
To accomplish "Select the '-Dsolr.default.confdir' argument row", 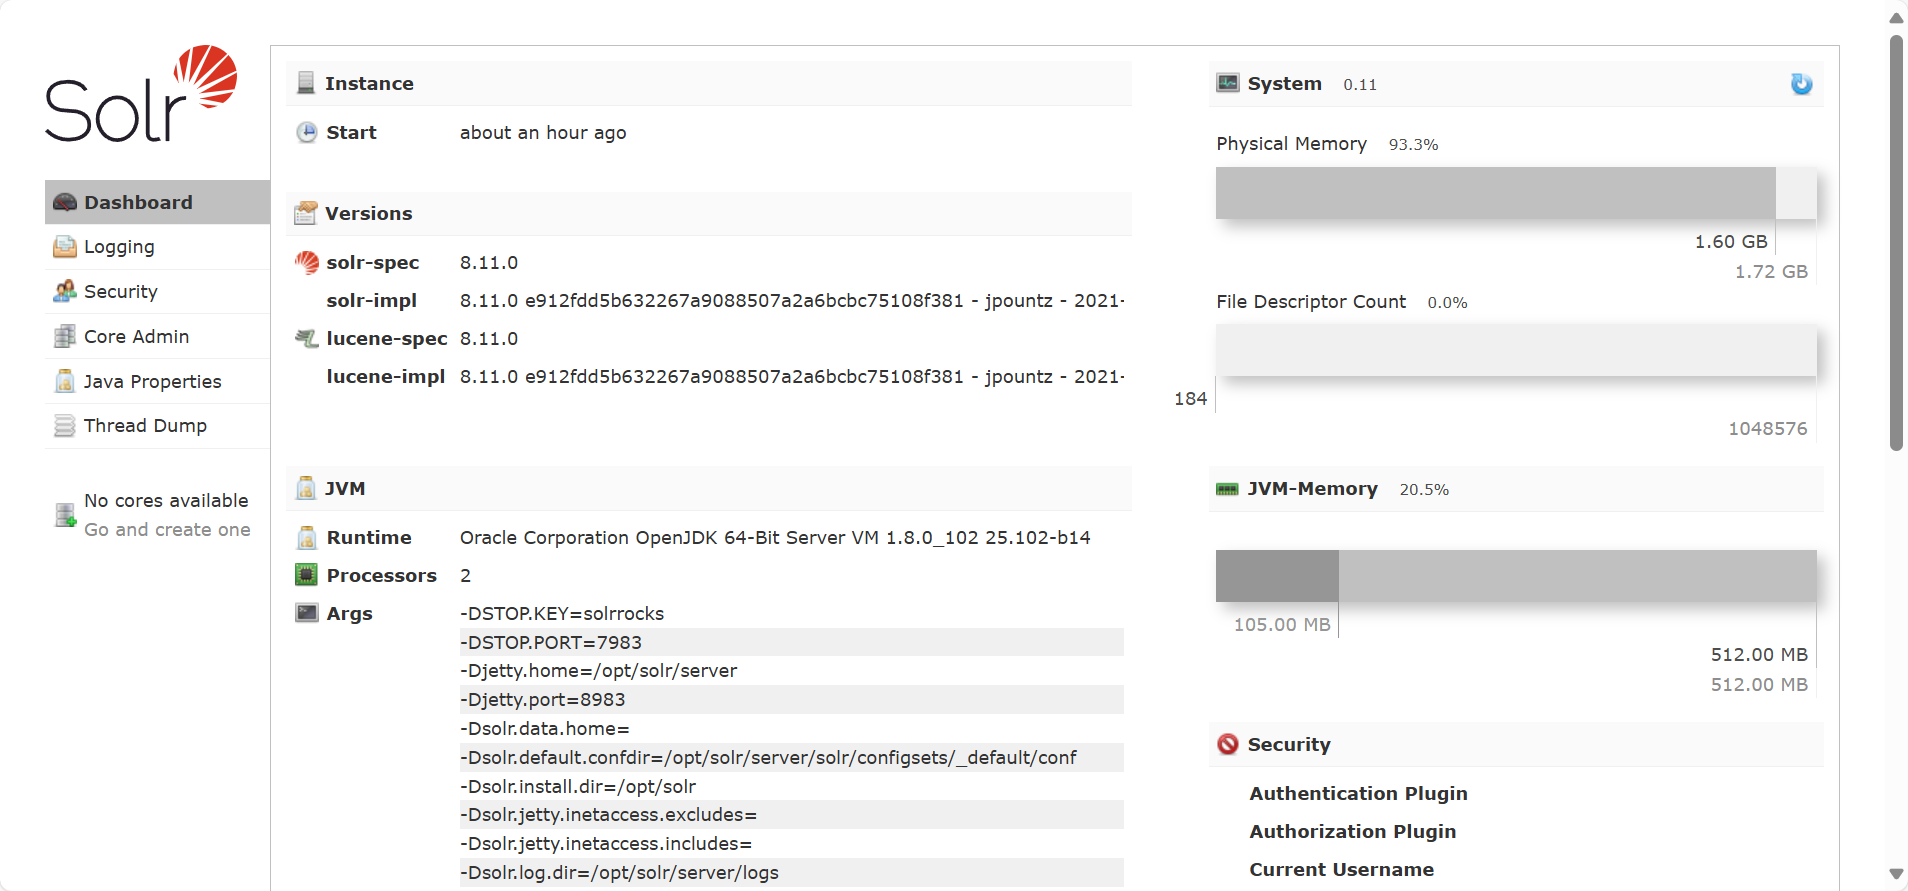I will tap(792, 758).
